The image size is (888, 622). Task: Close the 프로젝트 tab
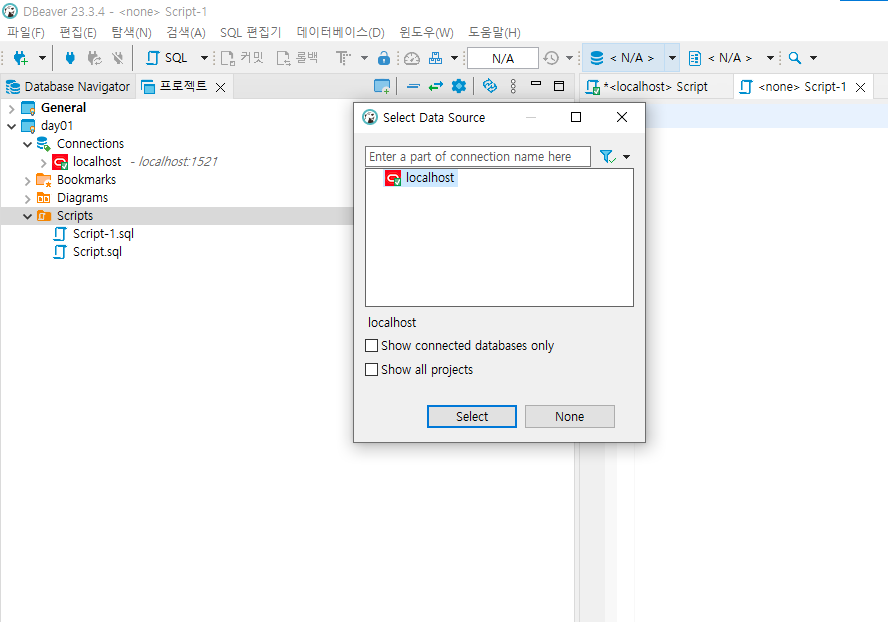point(221,87)
